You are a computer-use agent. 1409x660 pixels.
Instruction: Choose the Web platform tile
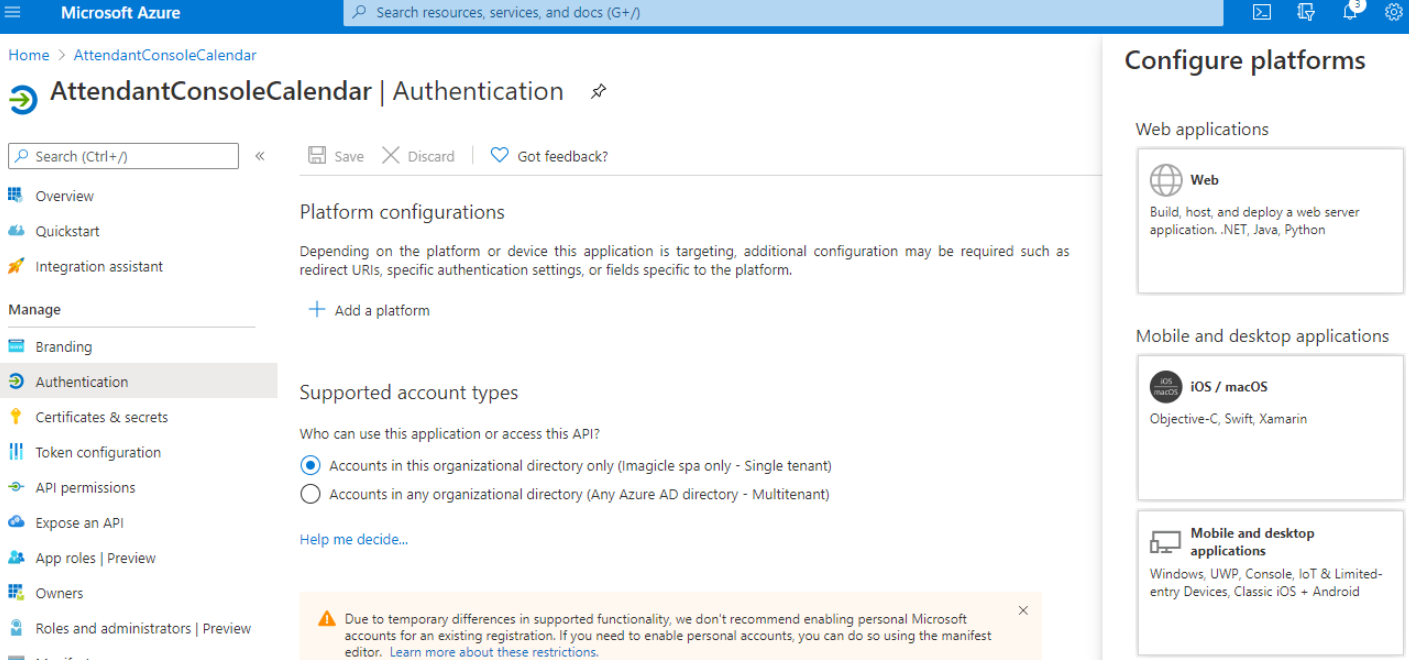click(1270, 220)
